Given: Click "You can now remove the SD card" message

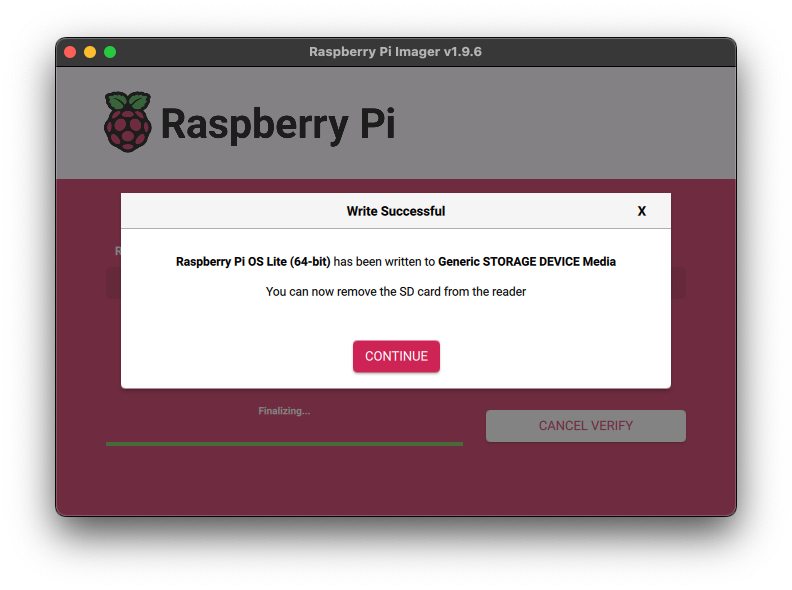Looking at the screenshot, I should click(395, 291).
